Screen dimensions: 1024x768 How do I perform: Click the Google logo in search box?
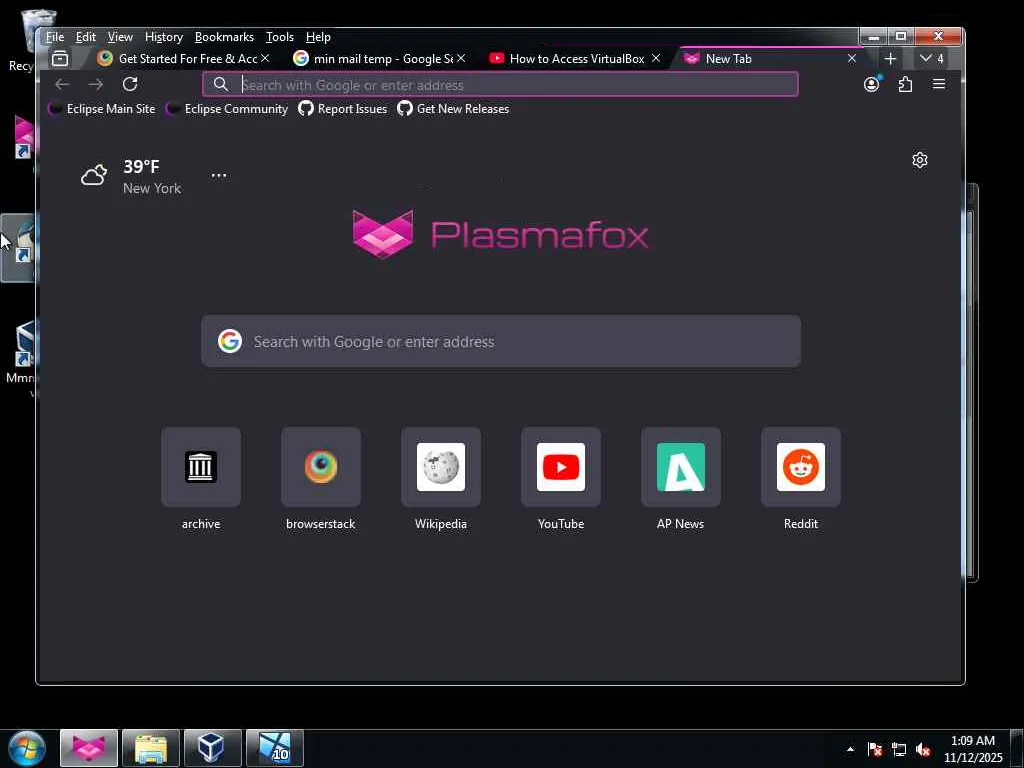[229, 341]
